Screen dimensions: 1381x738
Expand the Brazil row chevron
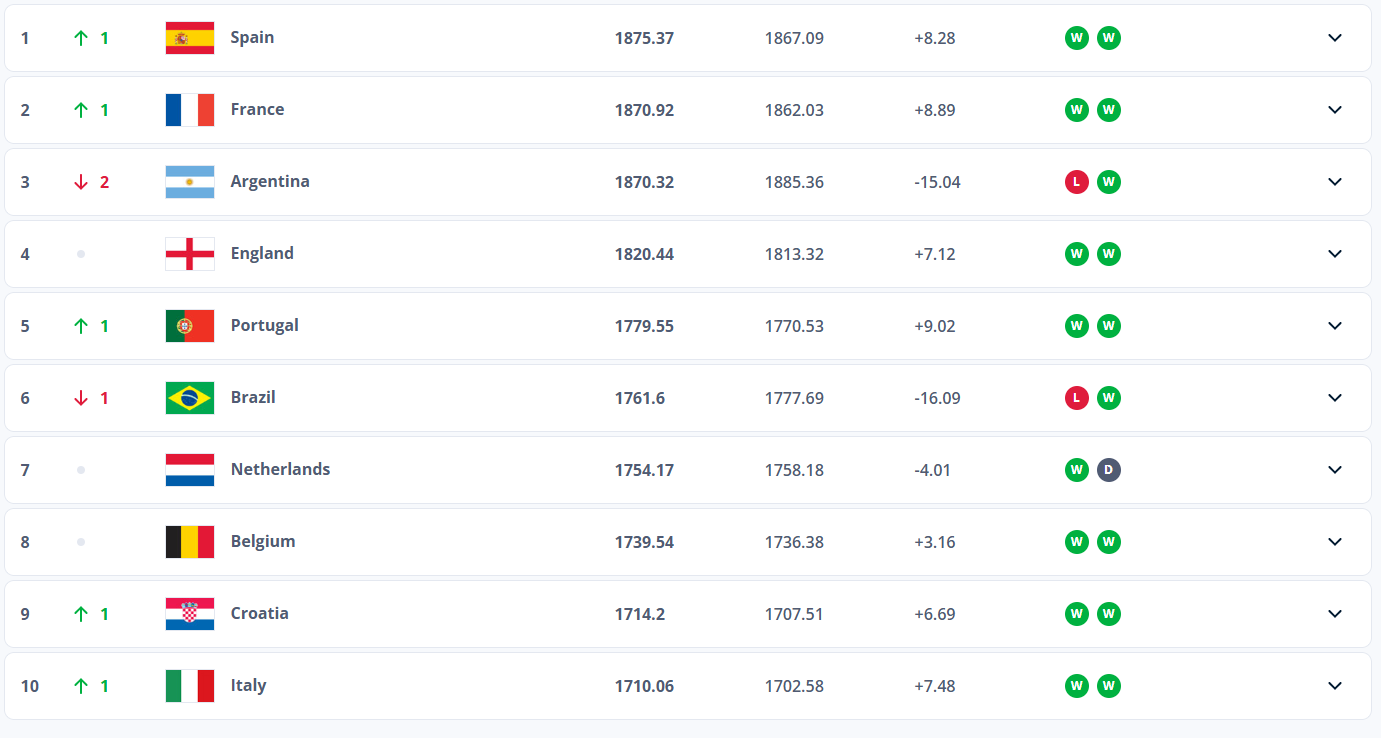click(1334, 398)
